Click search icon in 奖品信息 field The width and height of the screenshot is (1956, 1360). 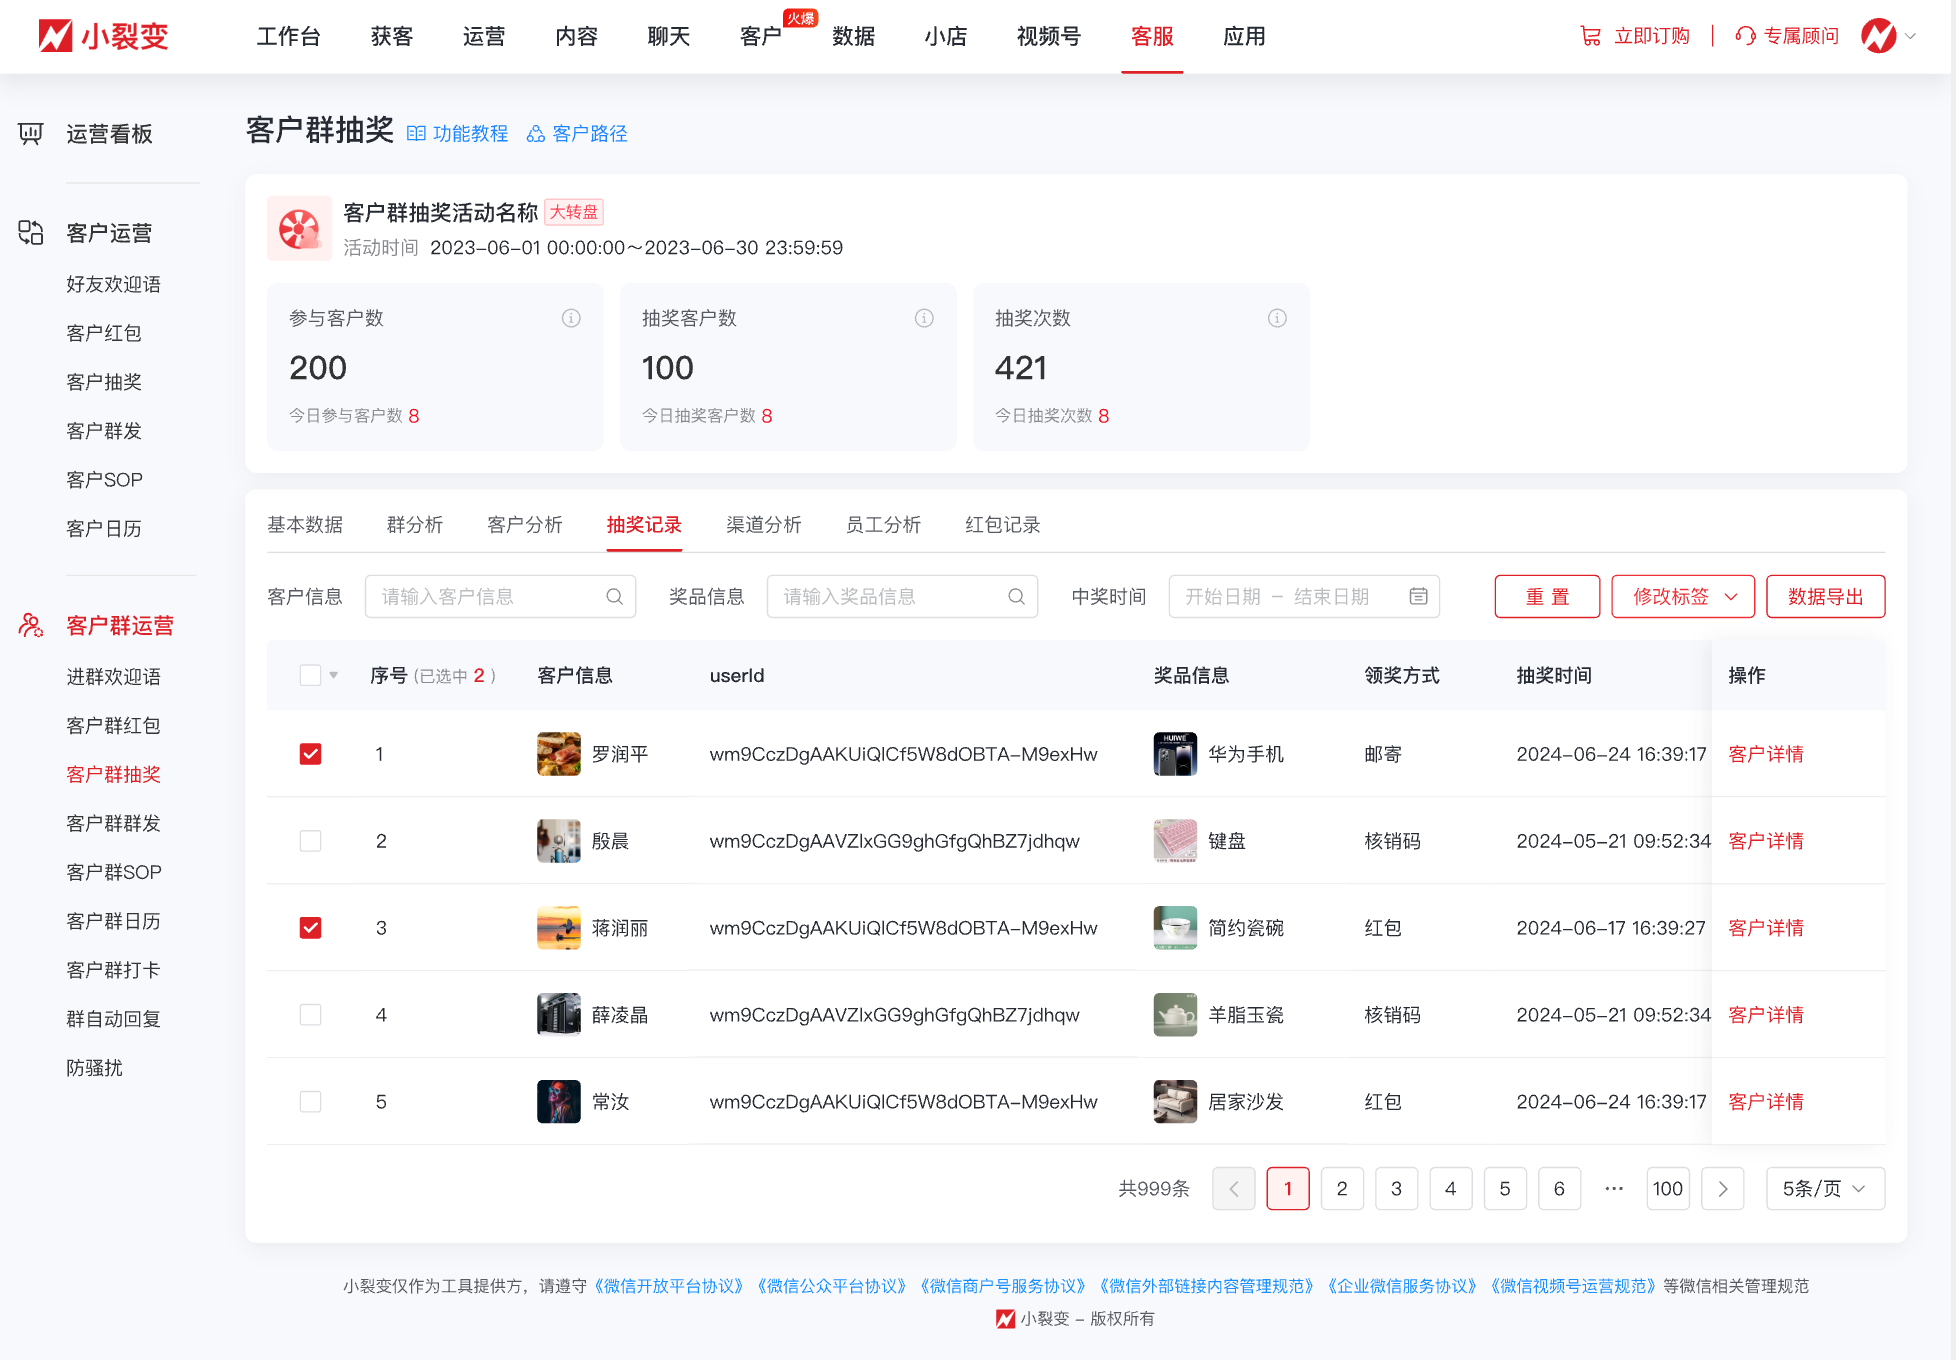pos(1017,597)
